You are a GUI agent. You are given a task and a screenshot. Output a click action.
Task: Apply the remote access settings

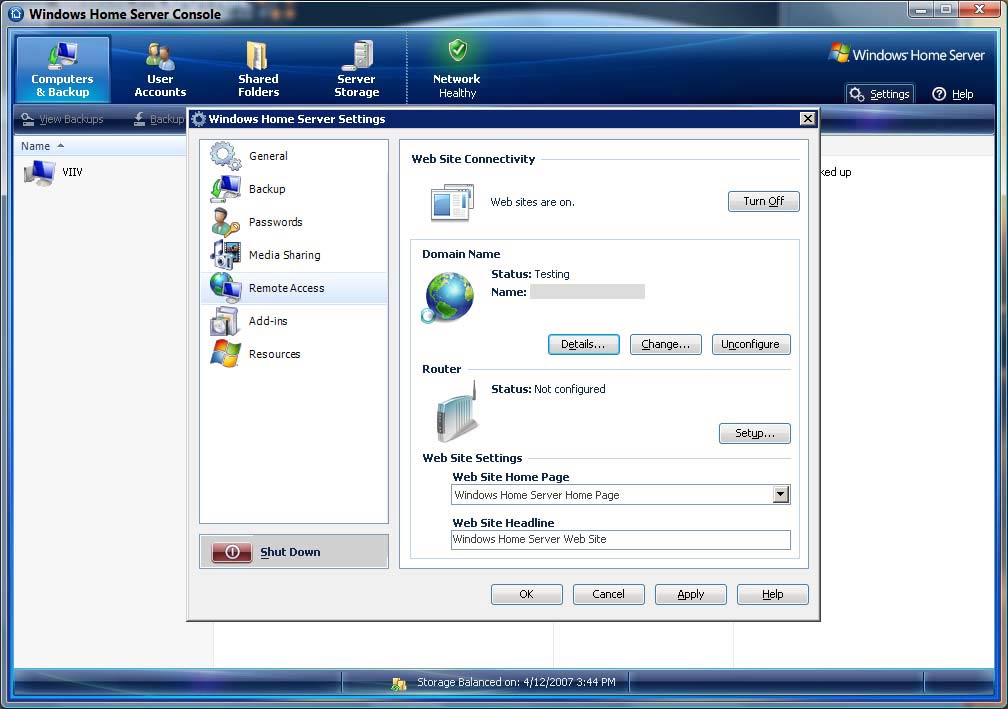[x=690, y=594]
